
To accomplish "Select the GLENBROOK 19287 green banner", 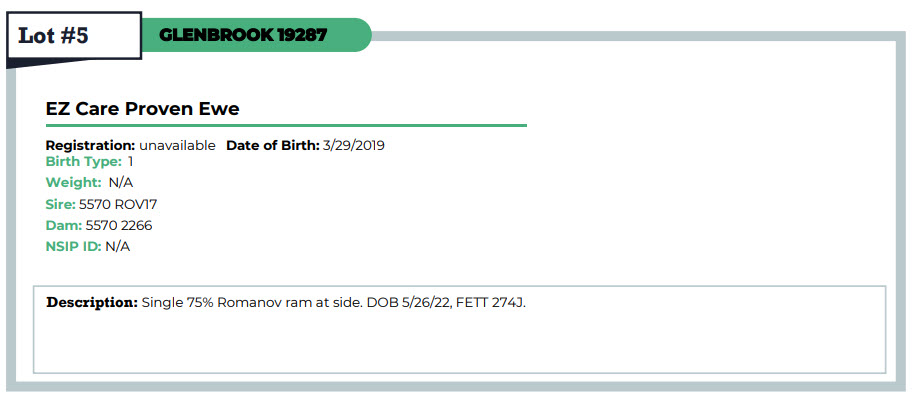I will point(256,35).
